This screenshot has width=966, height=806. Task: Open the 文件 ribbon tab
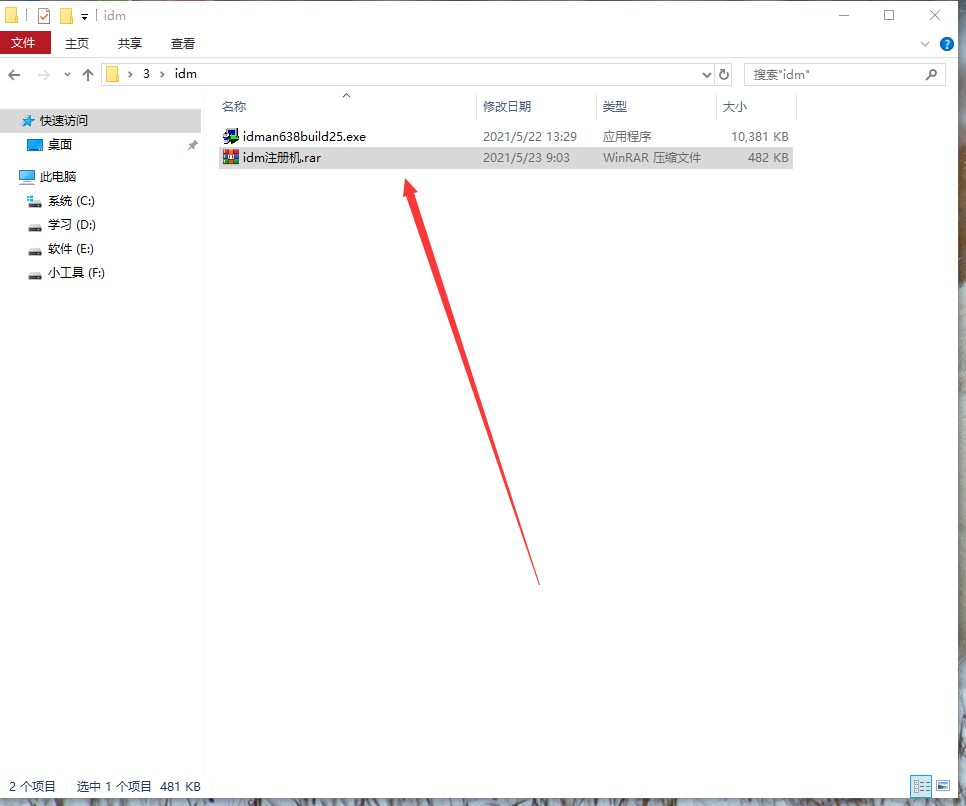(25, 43)
